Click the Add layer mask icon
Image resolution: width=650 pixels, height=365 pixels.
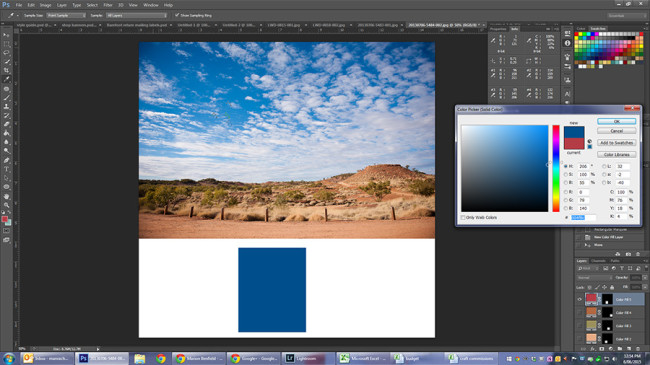coord(602,349)
